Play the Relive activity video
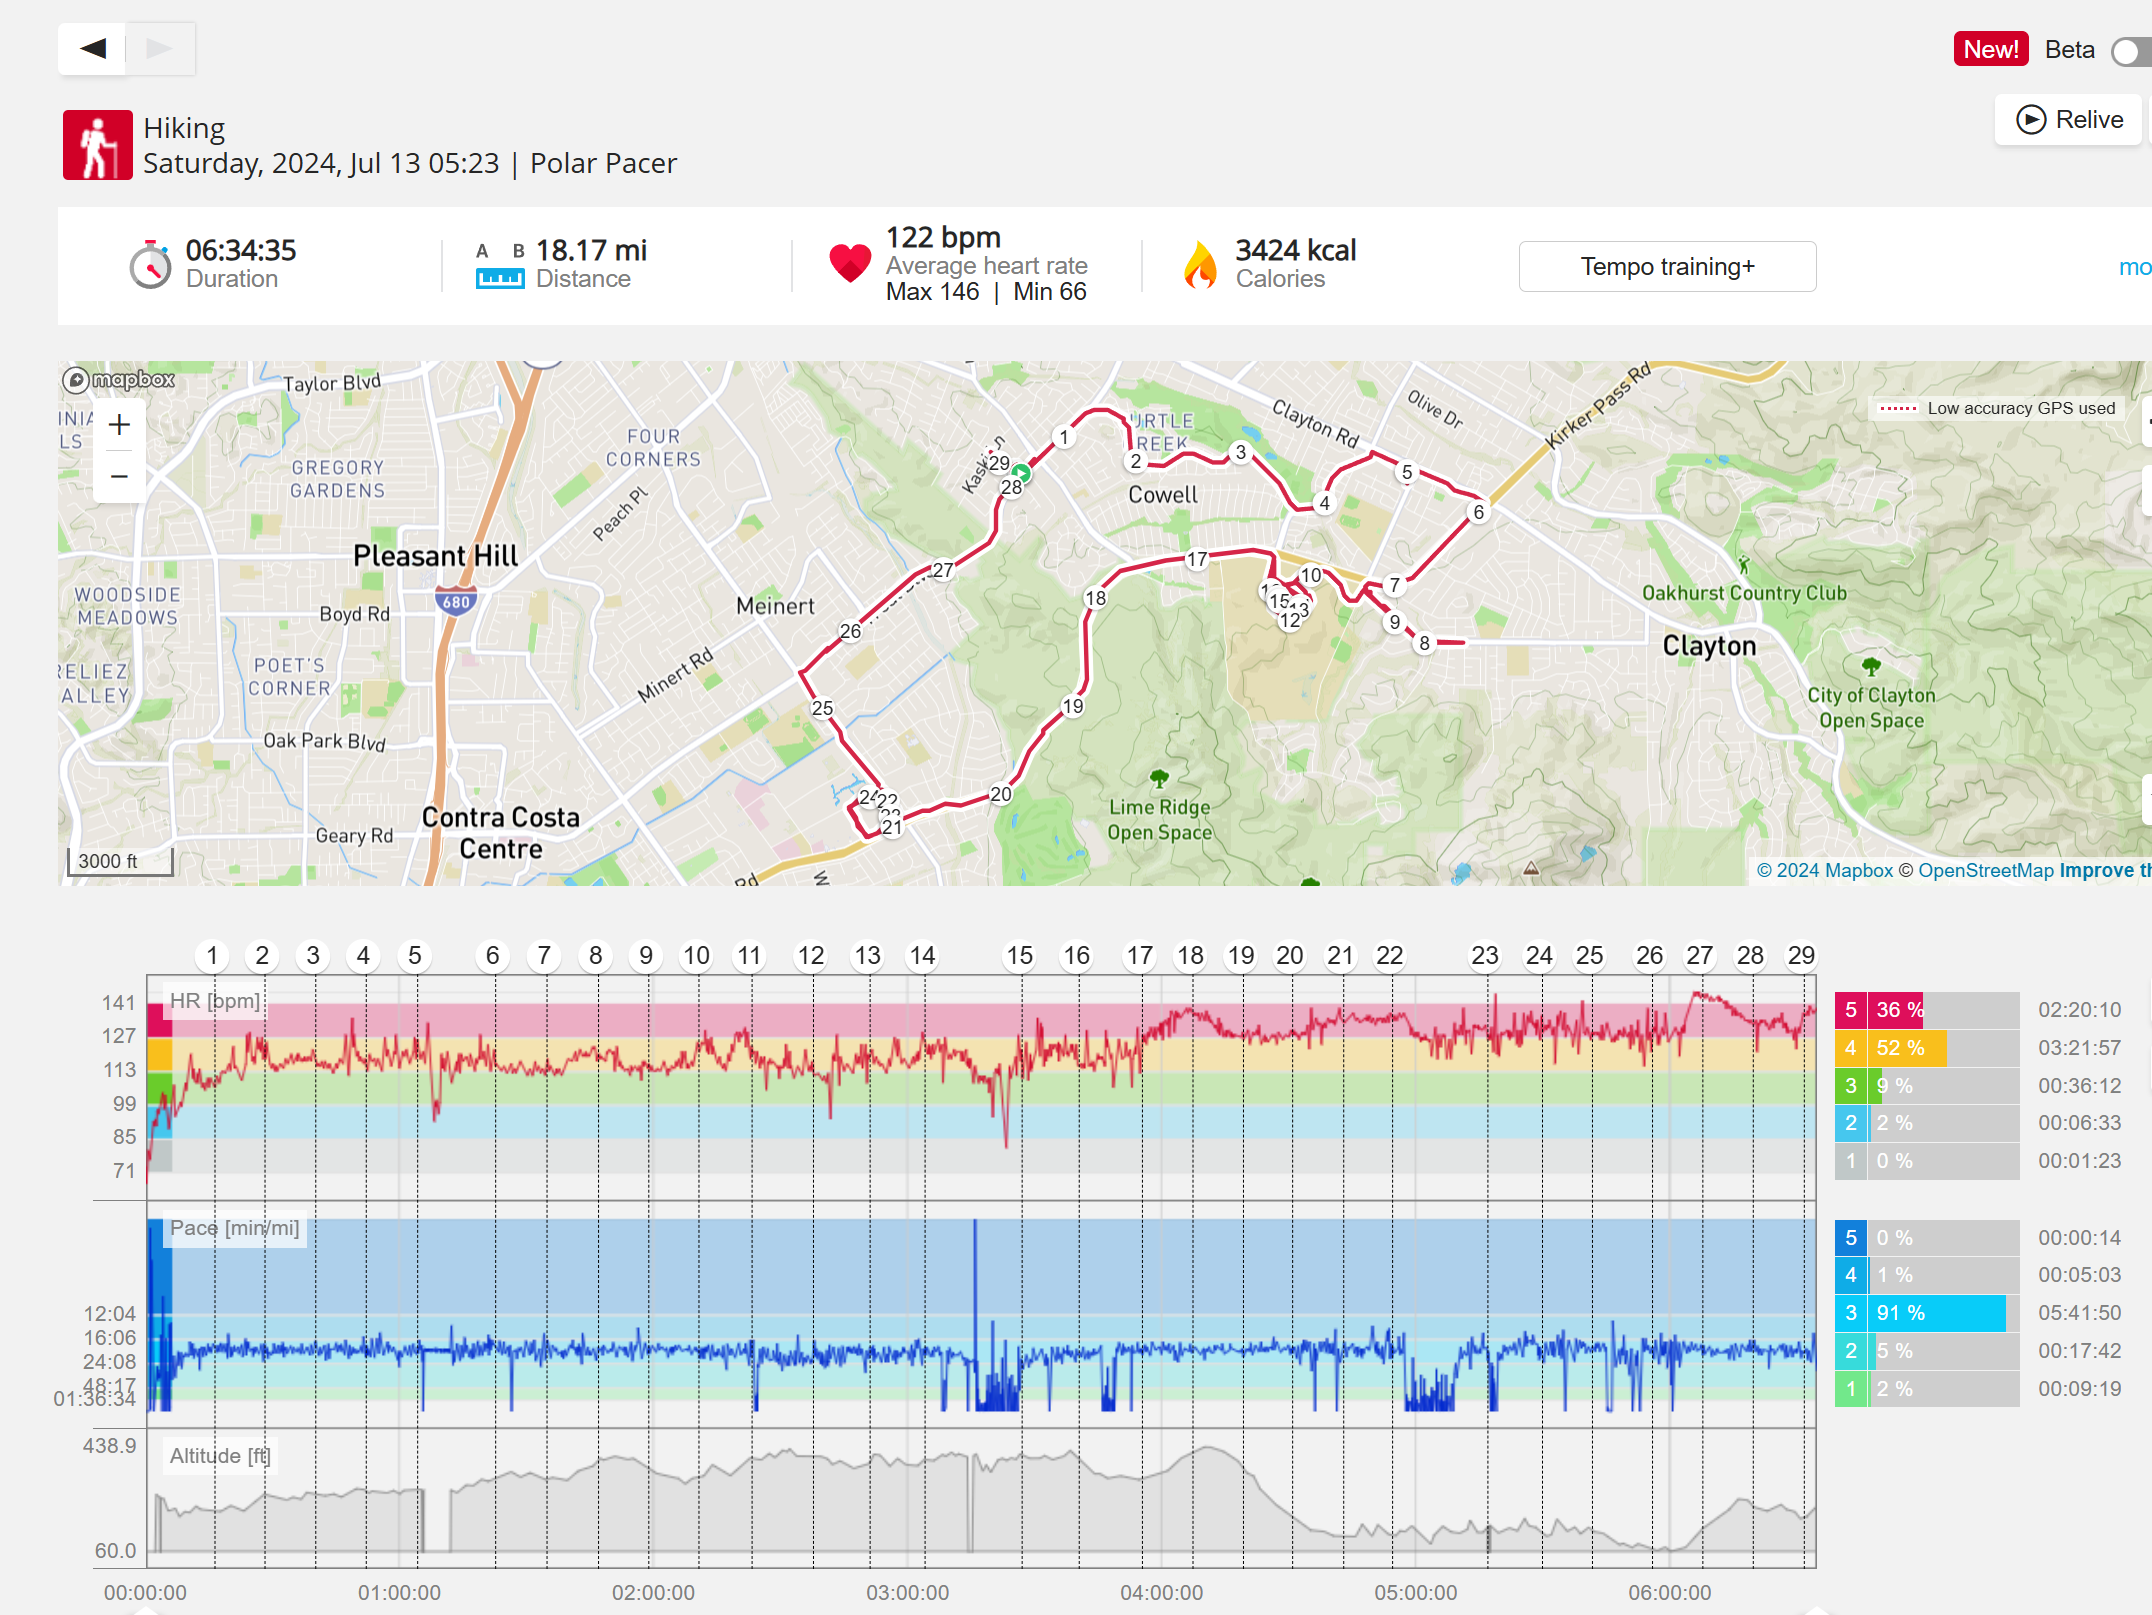This screenshot has width=2152, height=1615. [2068, 120]
